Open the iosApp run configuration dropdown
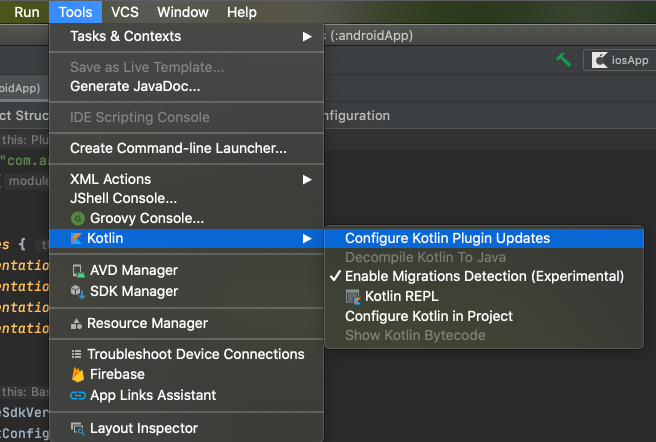The height and width of the screenshot is (442, 656). click(x=620, y=60)
